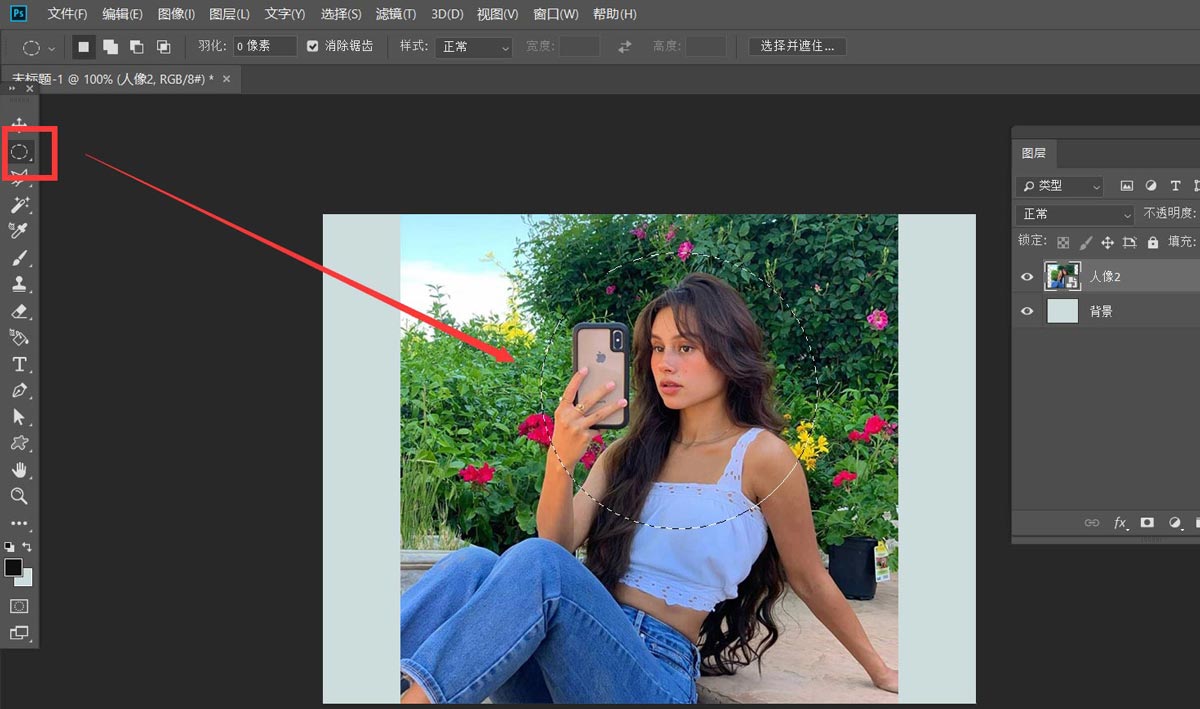The height and width of the screenshot is (709, 1200).
Task: Select the Zoom tool
Action: coord(19,496)
